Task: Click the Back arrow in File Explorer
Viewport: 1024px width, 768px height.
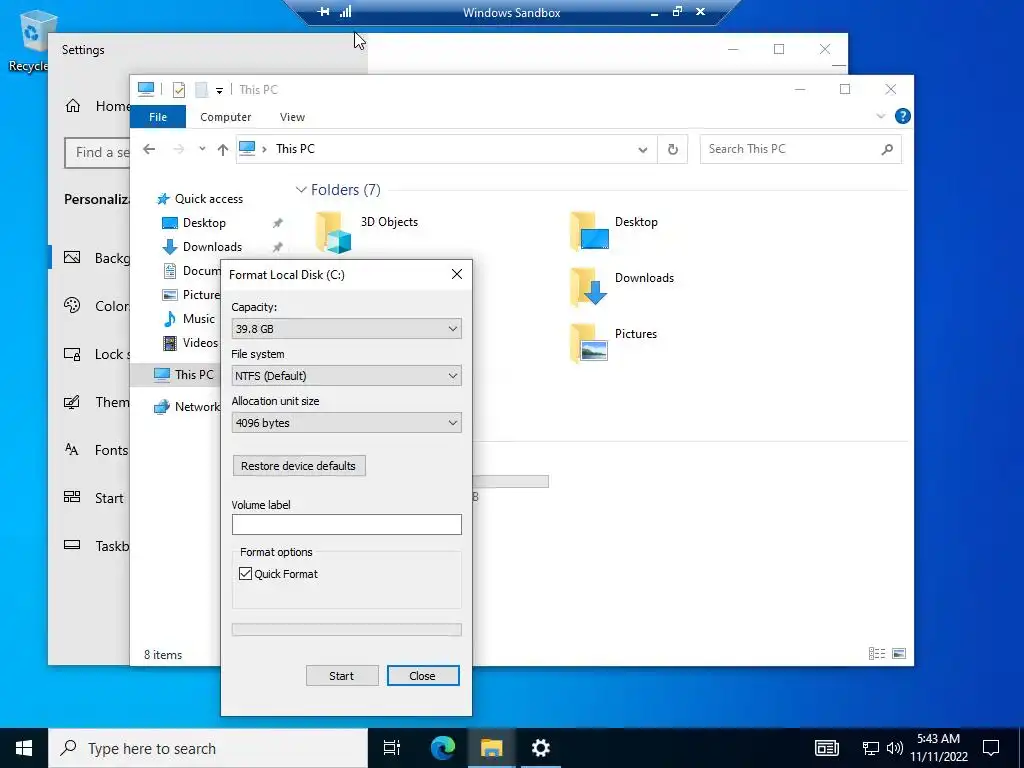Action: coord(150,149)
